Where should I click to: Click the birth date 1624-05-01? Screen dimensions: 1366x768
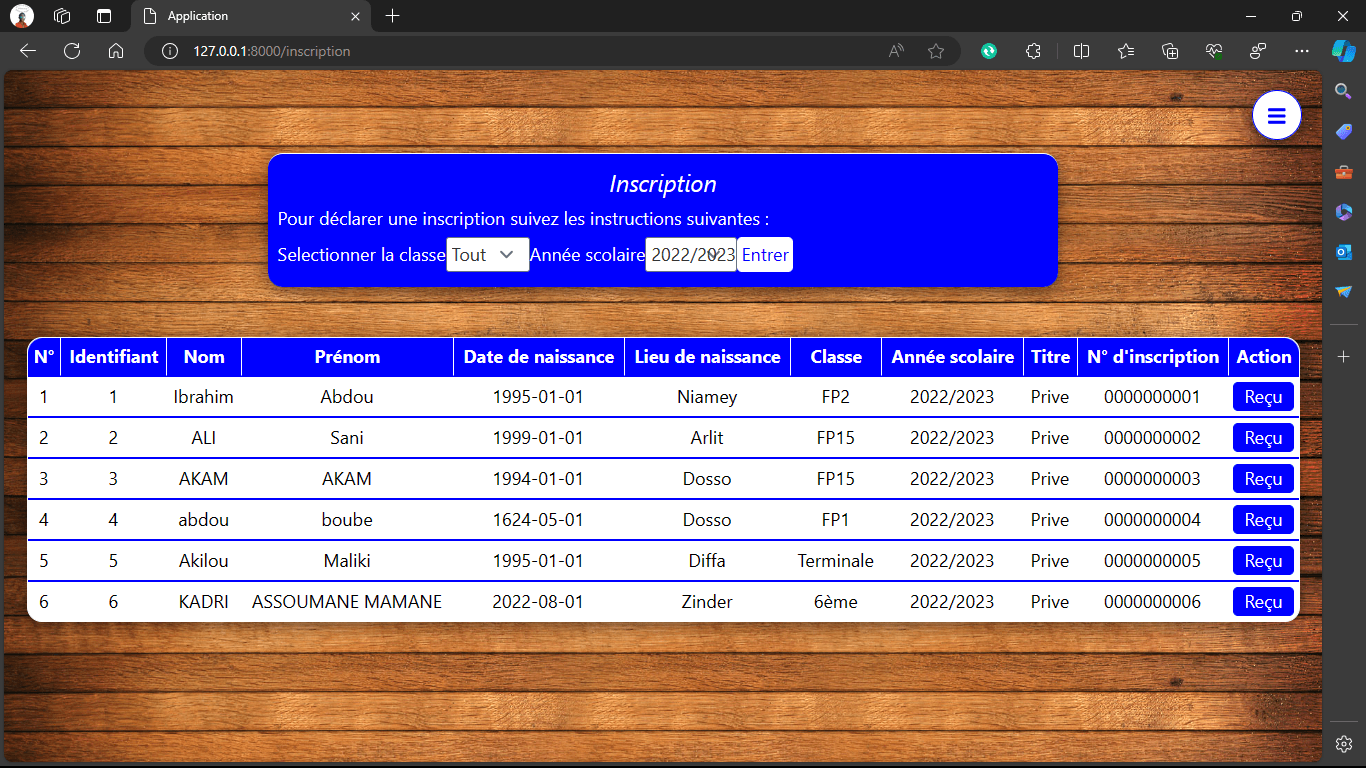[538, 520]
